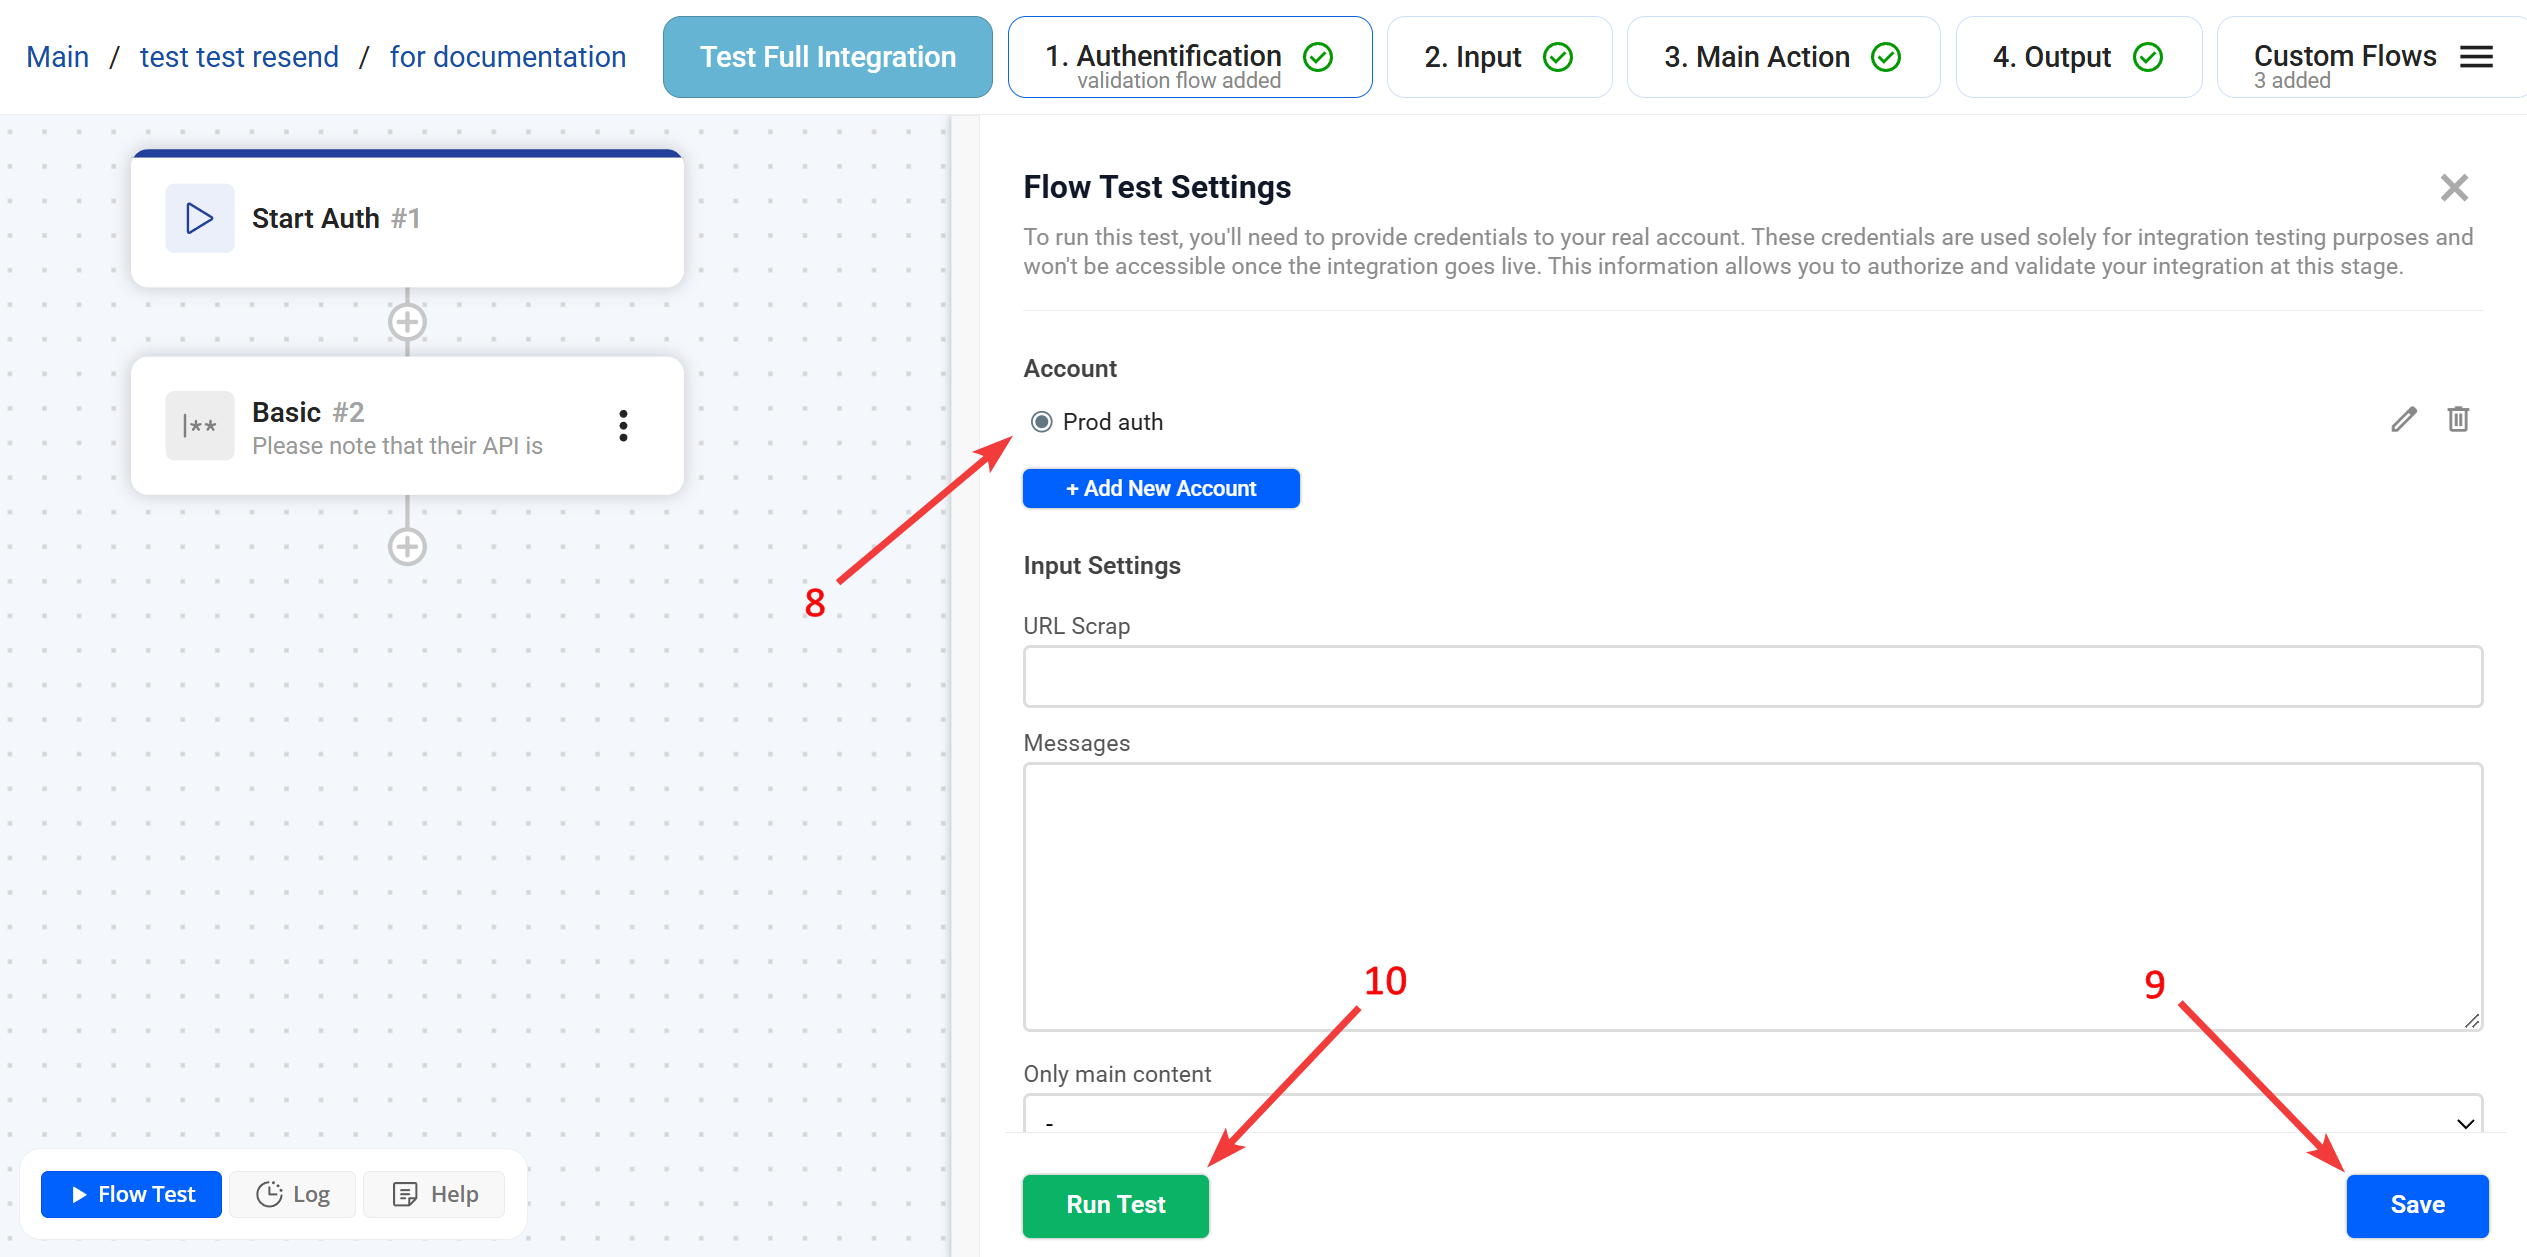Click the Basic node password icon

click(199, 426)
